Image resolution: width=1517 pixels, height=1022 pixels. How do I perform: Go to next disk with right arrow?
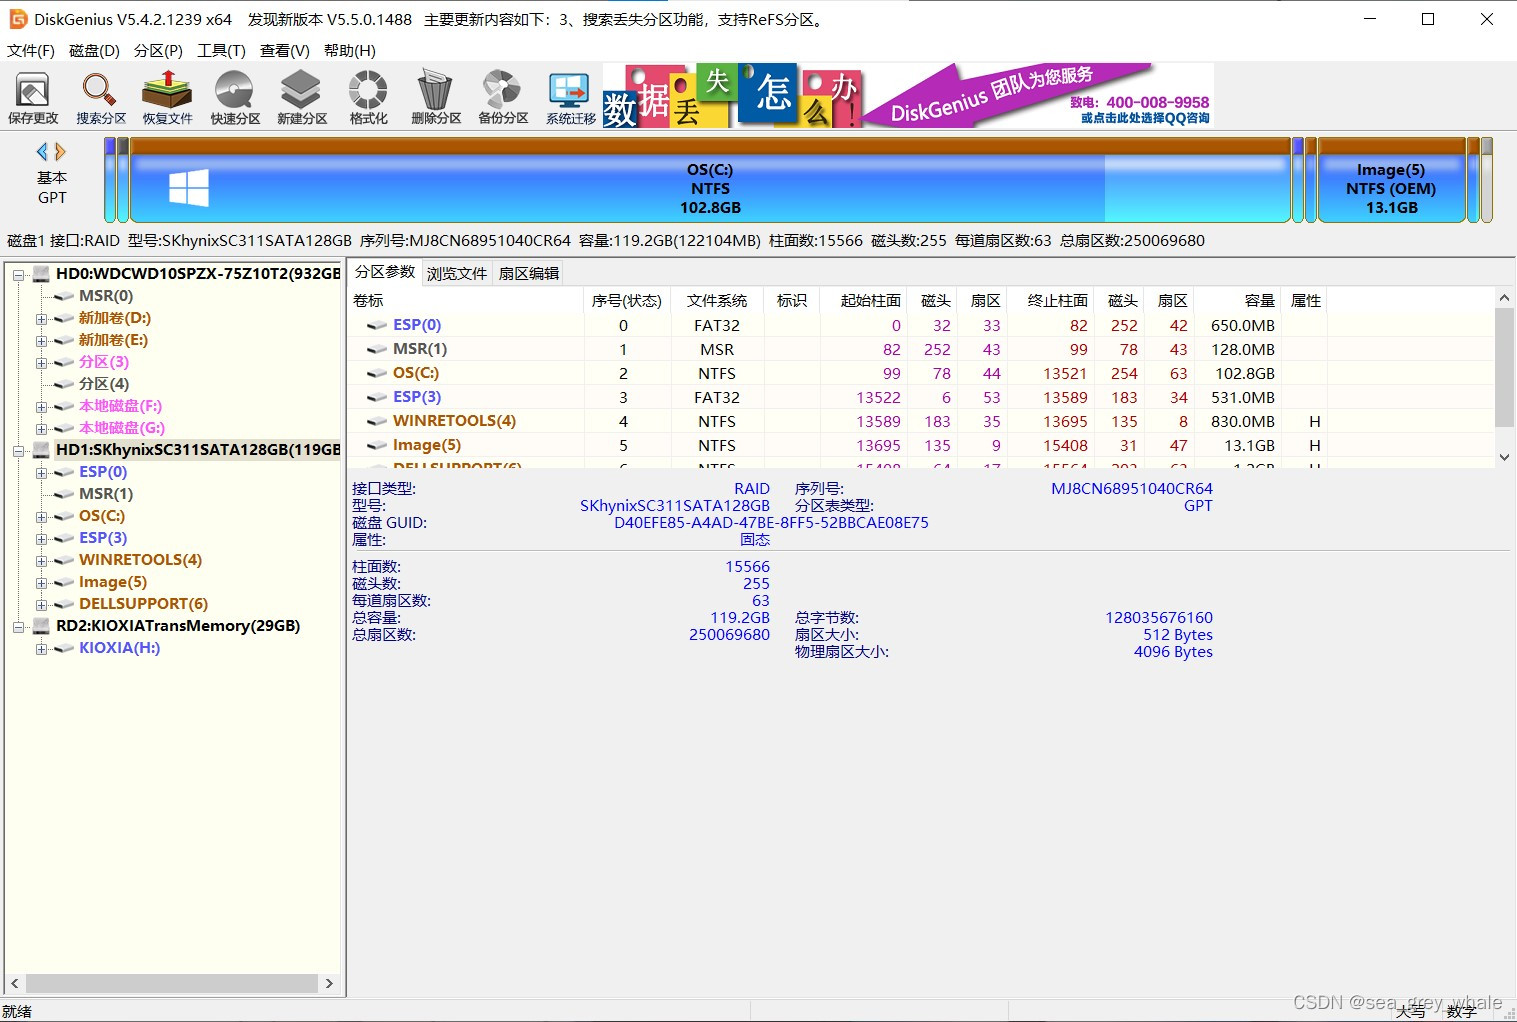60,152
